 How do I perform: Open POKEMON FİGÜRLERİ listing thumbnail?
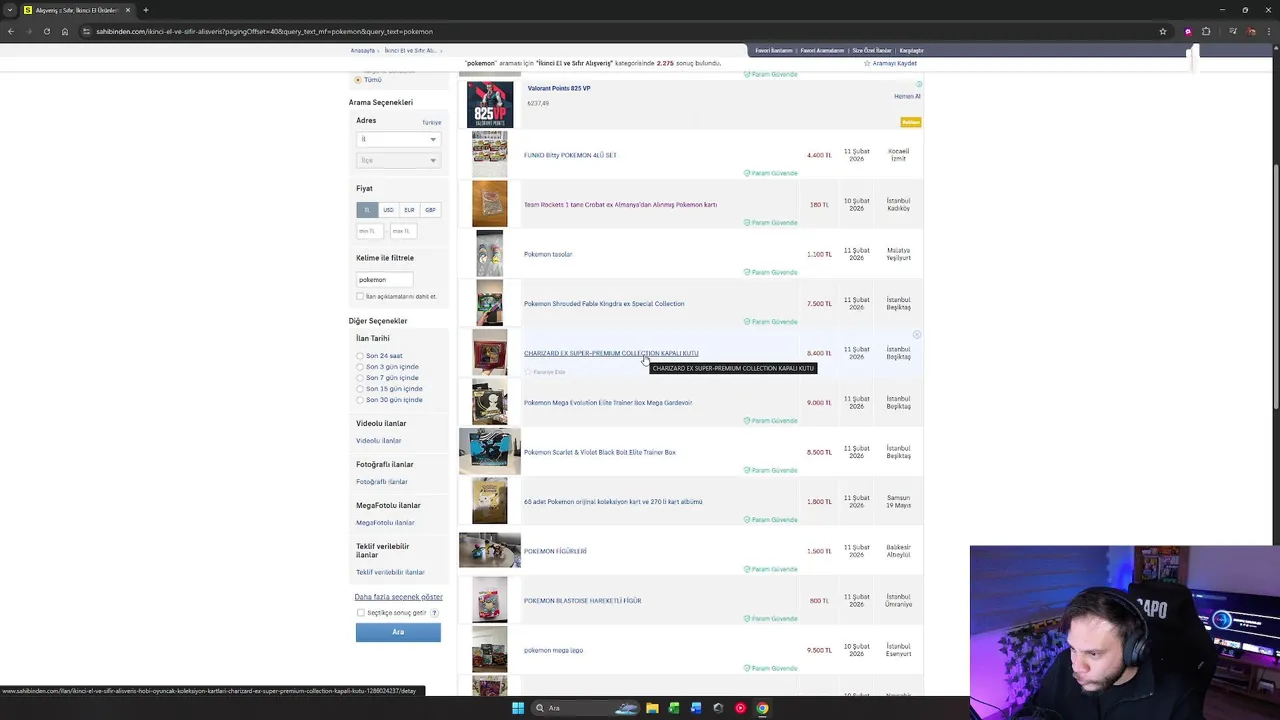[490, 550]
